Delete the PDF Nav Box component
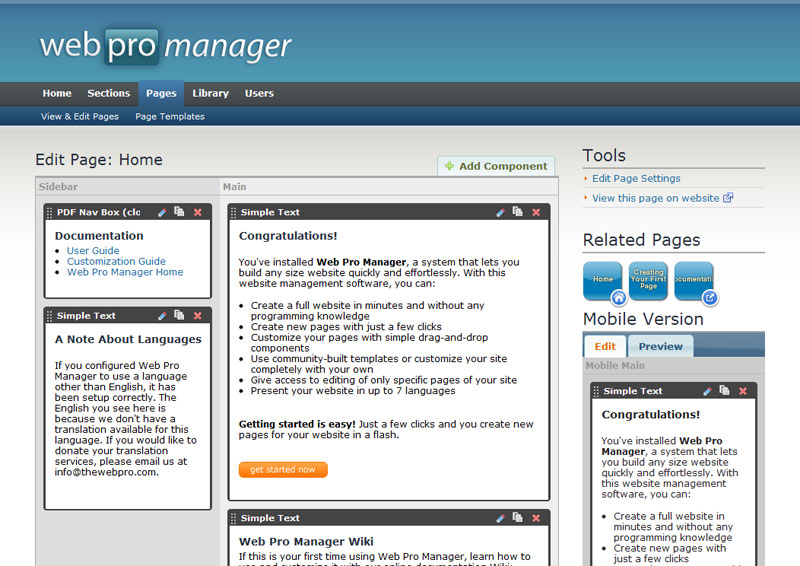 tap(198, 212)
